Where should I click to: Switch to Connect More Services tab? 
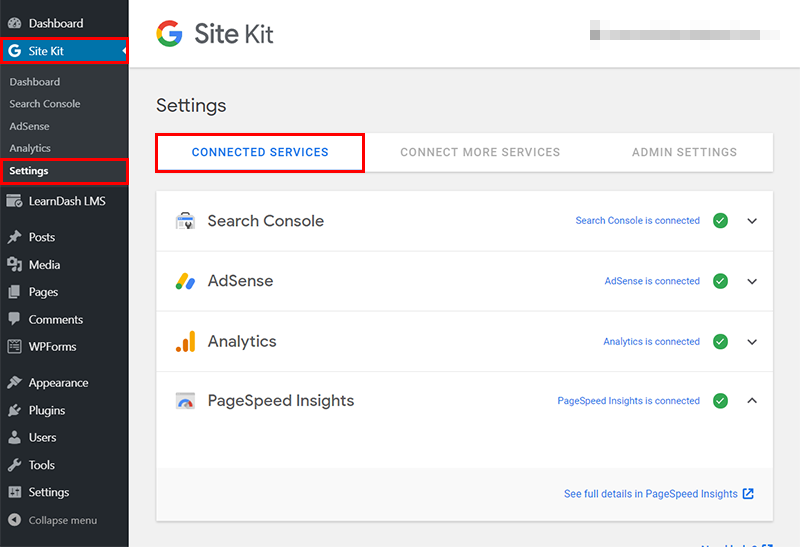[480, 153]
